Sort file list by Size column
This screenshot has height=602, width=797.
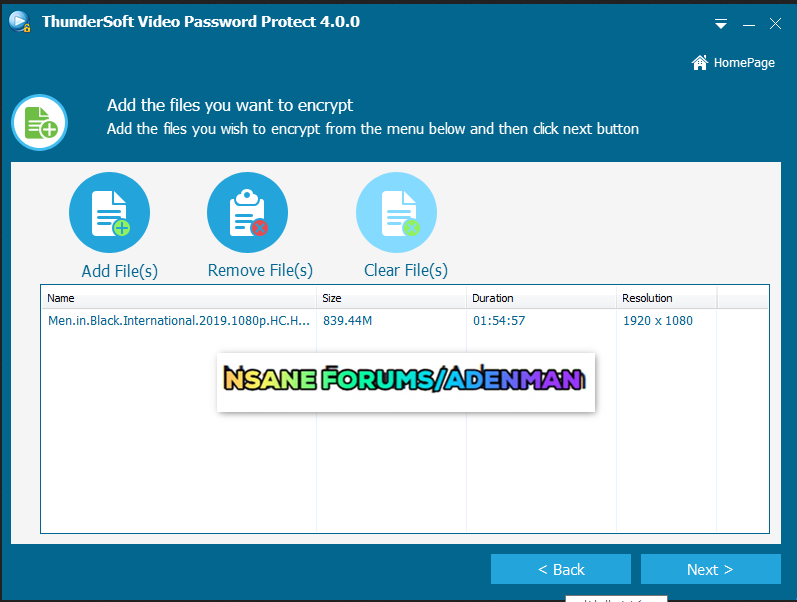[x=391, y=298]
